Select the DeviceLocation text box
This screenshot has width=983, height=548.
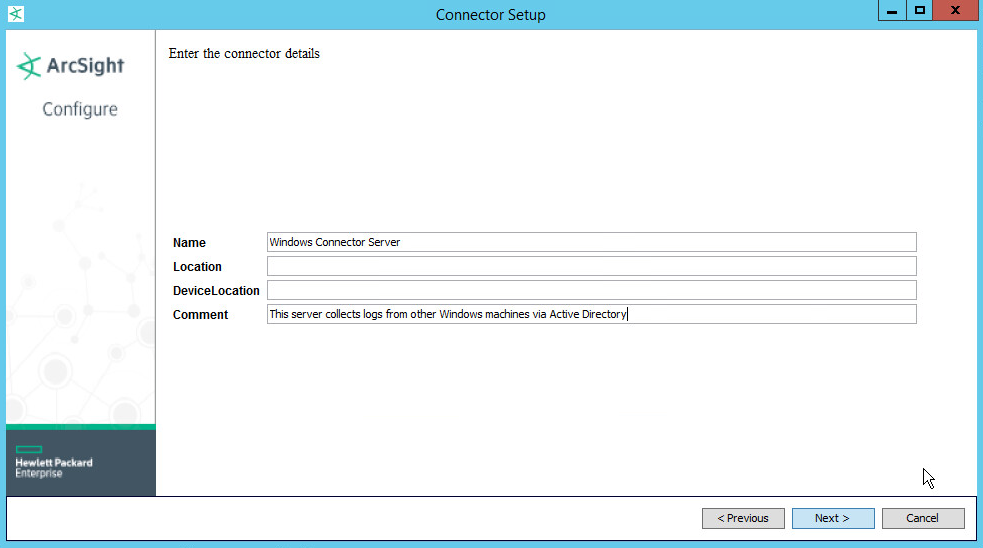click(590, 290)
